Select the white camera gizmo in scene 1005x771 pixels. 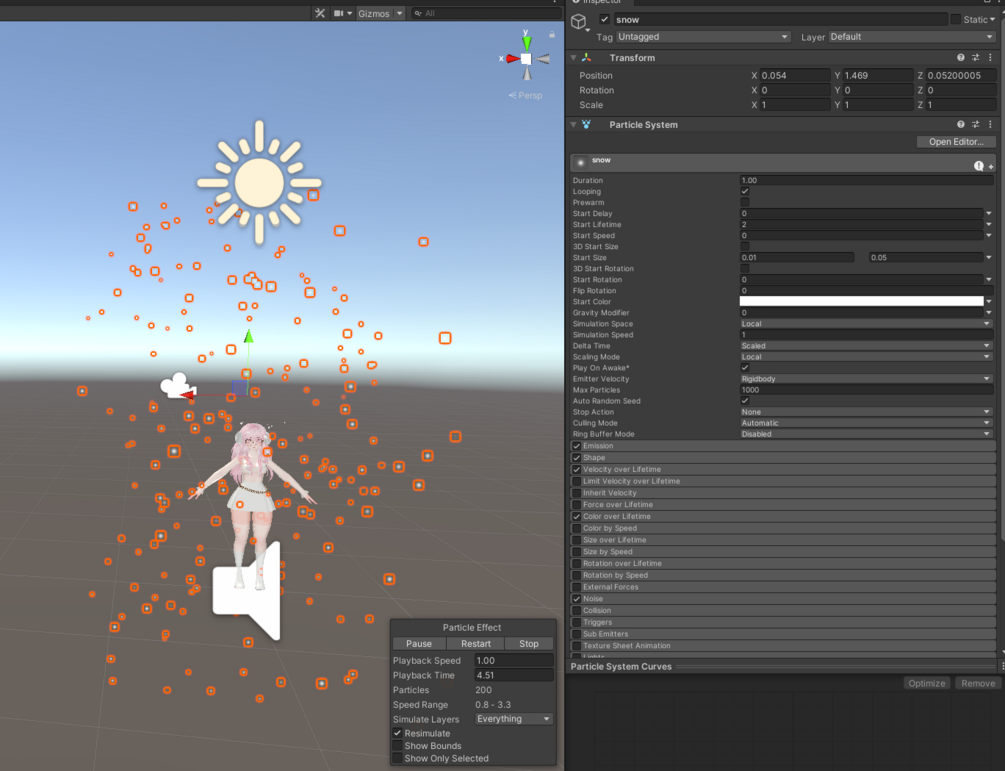point(178,386)
